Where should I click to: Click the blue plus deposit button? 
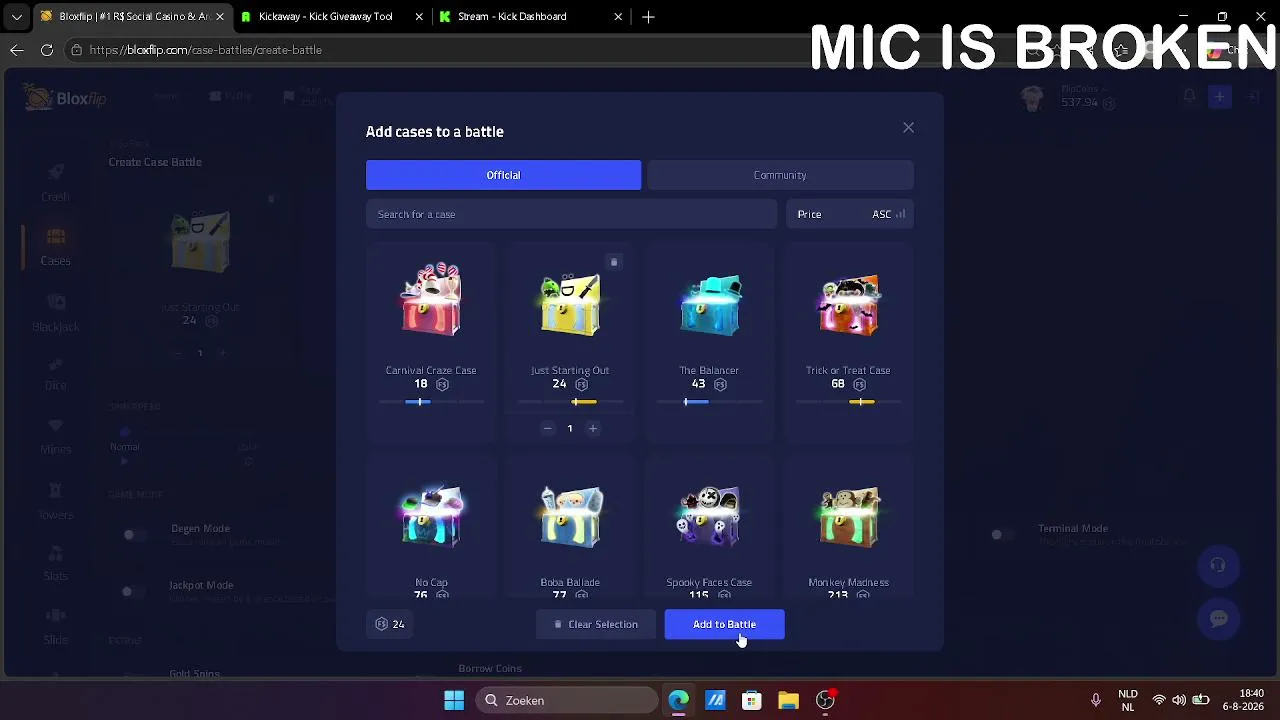1219,97
